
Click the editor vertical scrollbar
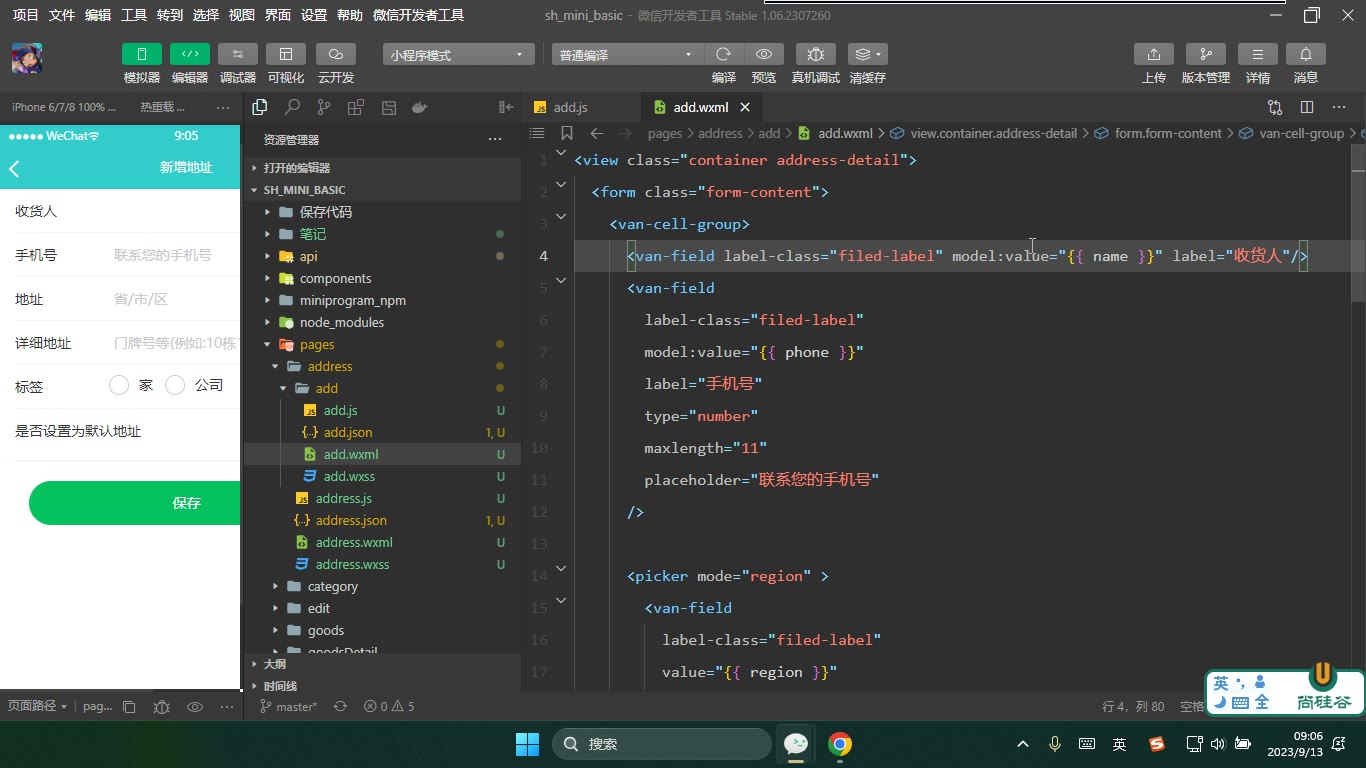1357,222
